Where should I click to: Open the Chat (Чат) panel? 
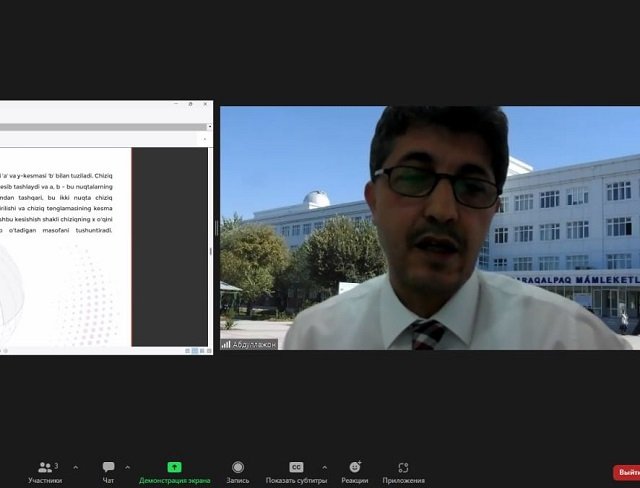point(108,471)
